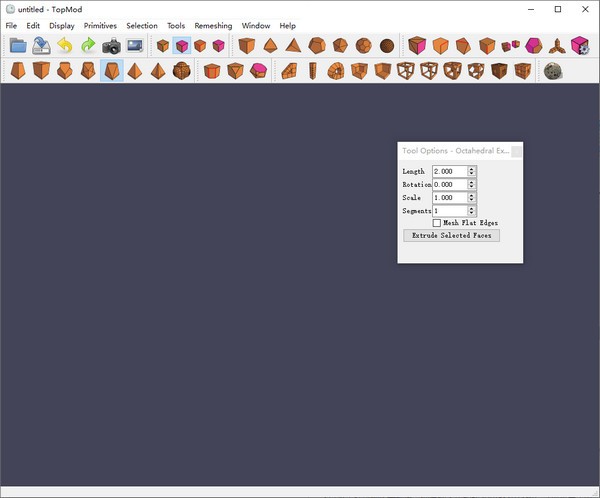Click the gray rock-like mesh icon

pos(553,71)
